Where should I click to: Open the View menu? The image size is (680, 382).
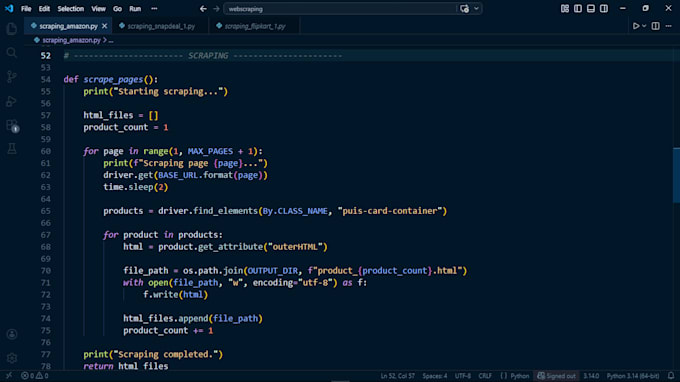tap(98, 9)
